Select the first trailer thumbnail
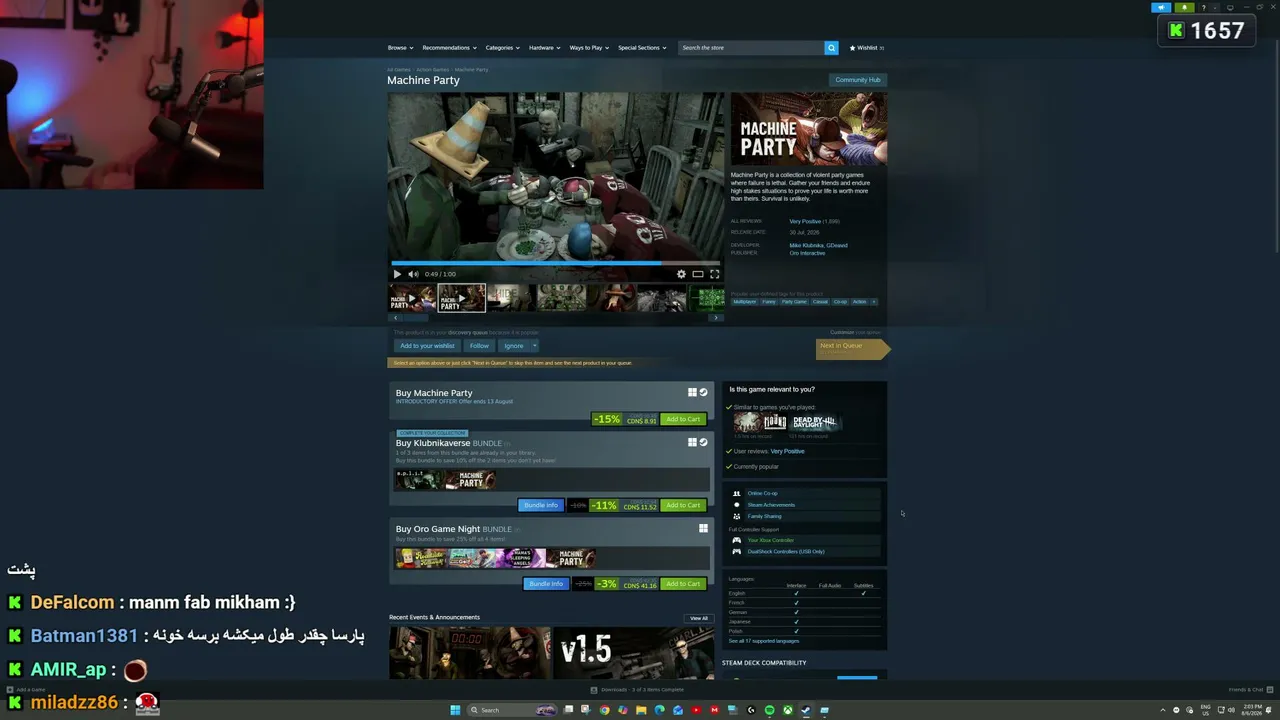Screen dimensions: 1280x720 [x=412, y=298]
